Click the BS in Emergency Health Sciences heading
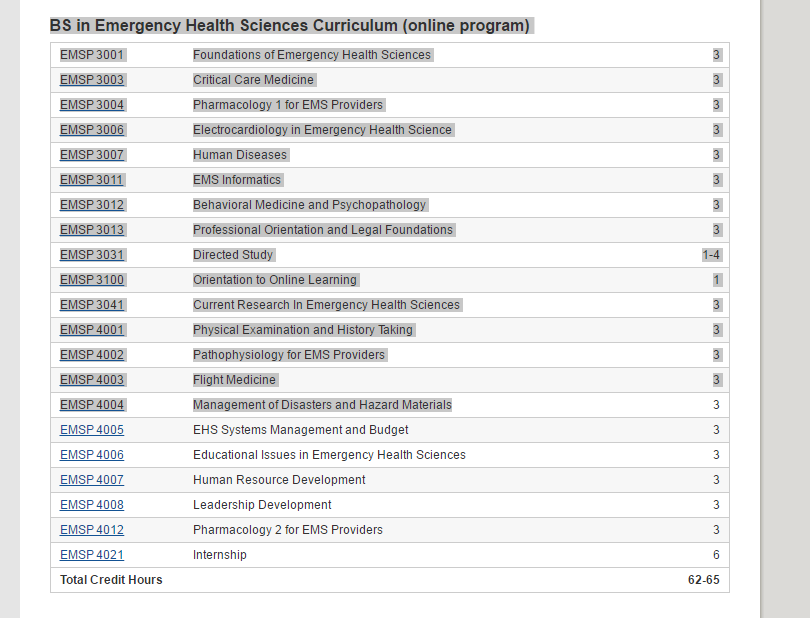810x618 pixels. (290, 26)
